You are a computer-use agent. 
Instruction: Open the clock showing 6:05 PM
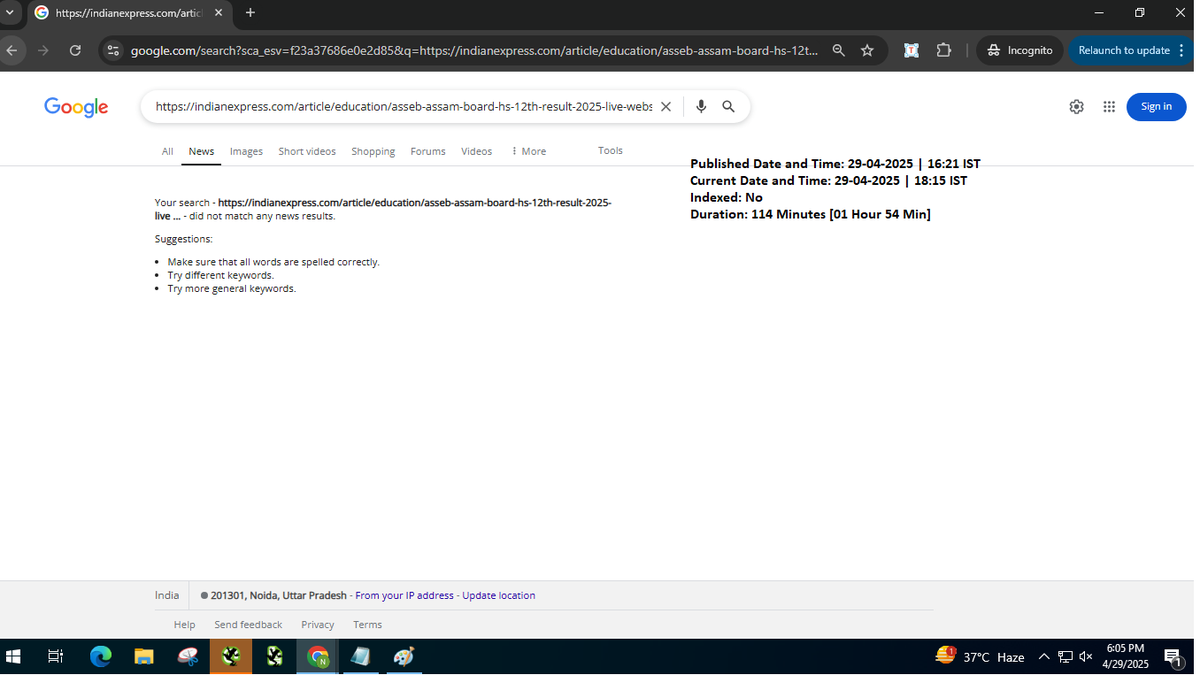(x=1125, y=656)
